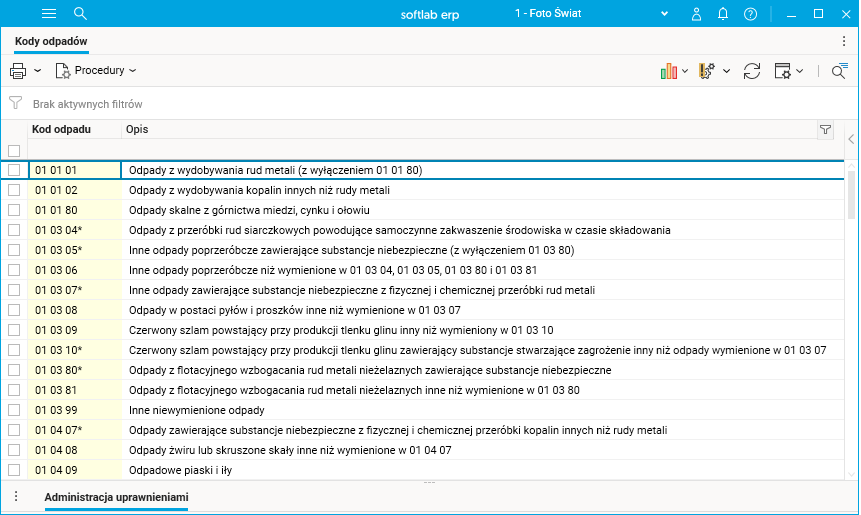This screenshot has width=861, height=515.
Task: Open the company selector dropdown arrow
Action: click(666, 14)
